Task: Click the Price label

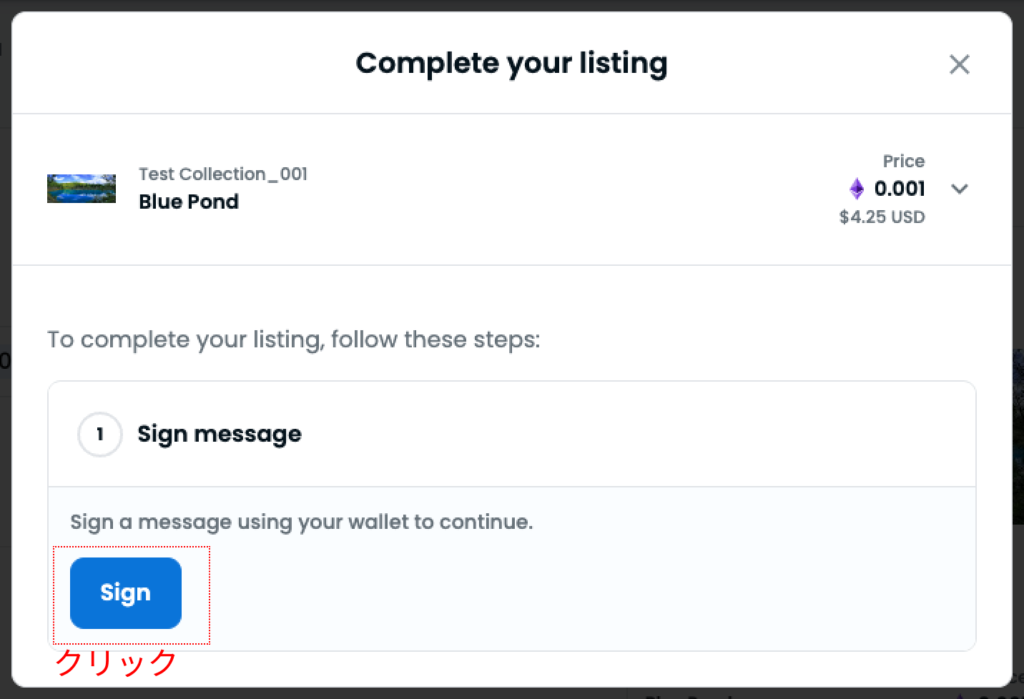Action: (x=903, y=161)
